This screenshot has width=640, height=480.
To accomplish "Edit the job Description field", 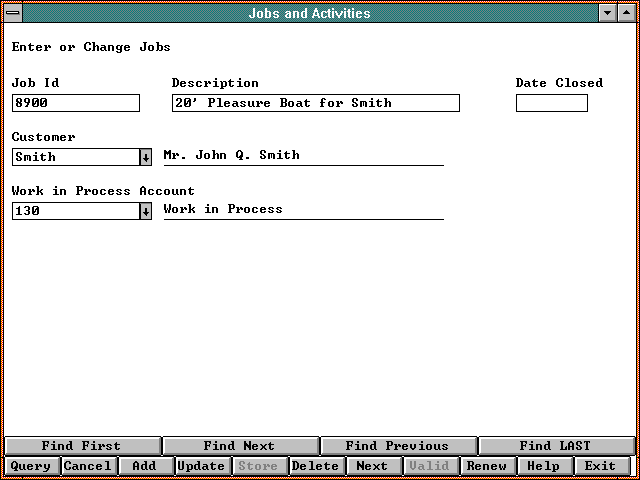I will [x=315, y=103].
